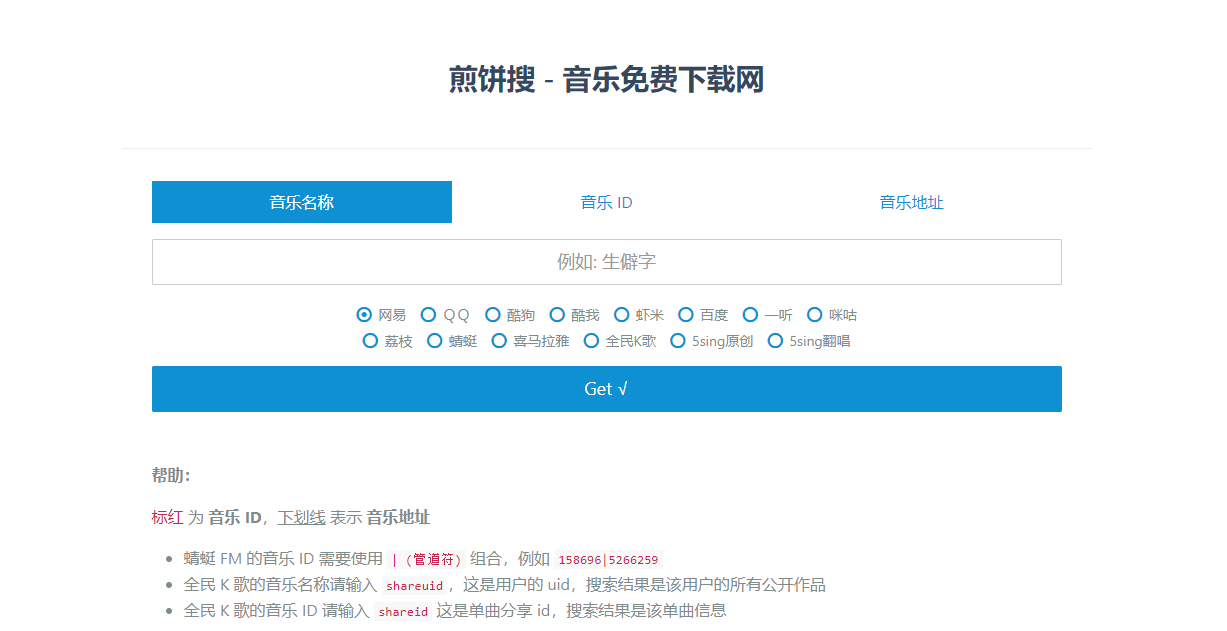Switch to the 音乐名称 tab
This screenshot has width=1227, height=631.
(301, 202)
